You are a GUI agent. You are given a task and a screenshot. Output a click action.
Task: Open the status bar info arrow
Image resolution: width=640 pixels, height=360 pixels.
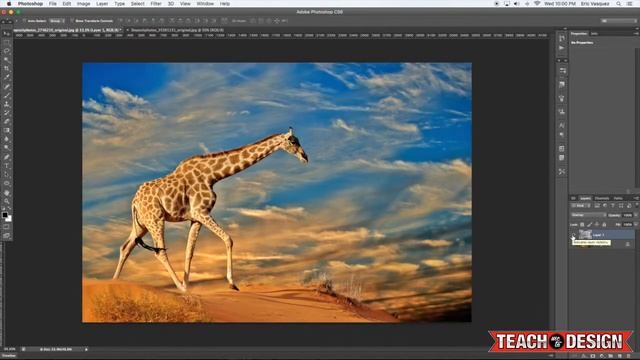(x=86, y=349)
